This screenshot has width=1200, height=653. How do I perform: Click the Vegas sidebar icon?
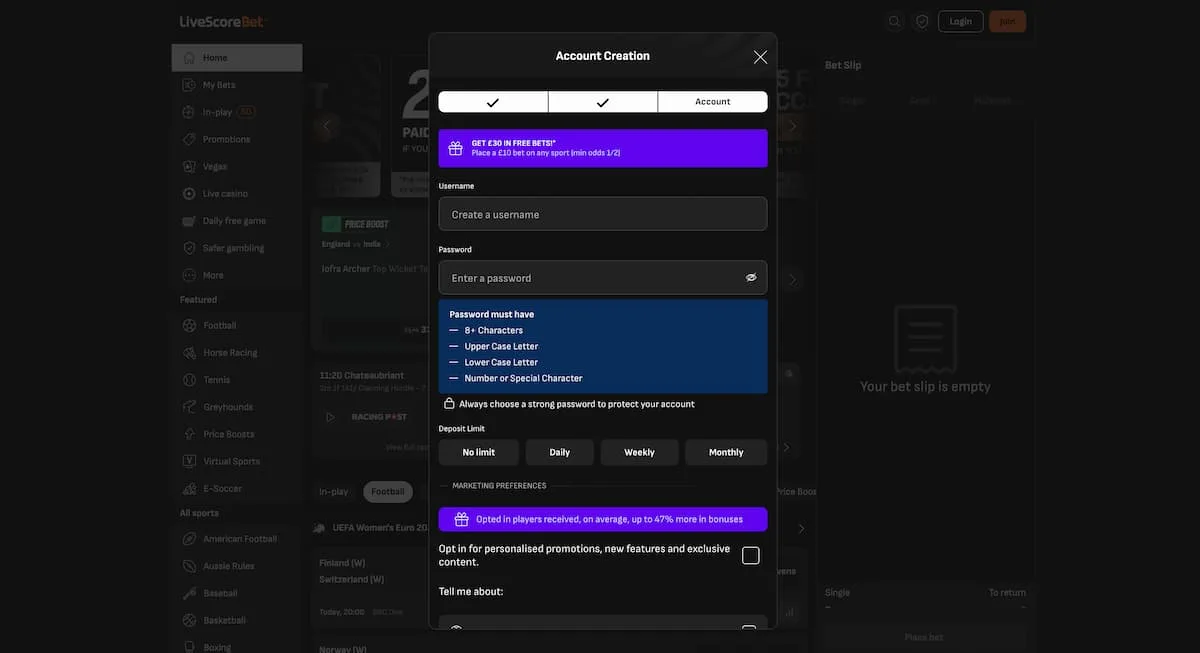pyautogui.click(x=189, y=166)
